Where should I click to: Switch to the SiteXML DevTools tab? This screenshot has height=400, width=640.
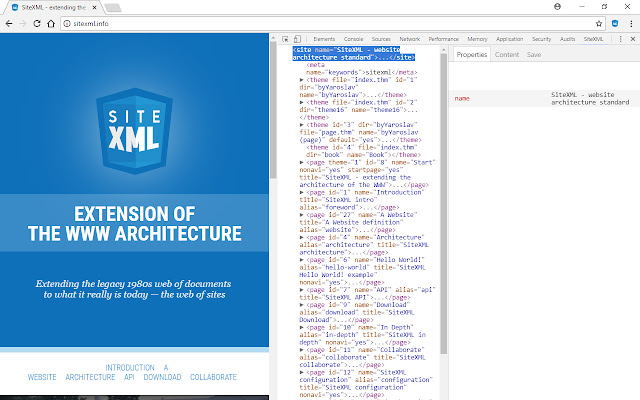593,39
